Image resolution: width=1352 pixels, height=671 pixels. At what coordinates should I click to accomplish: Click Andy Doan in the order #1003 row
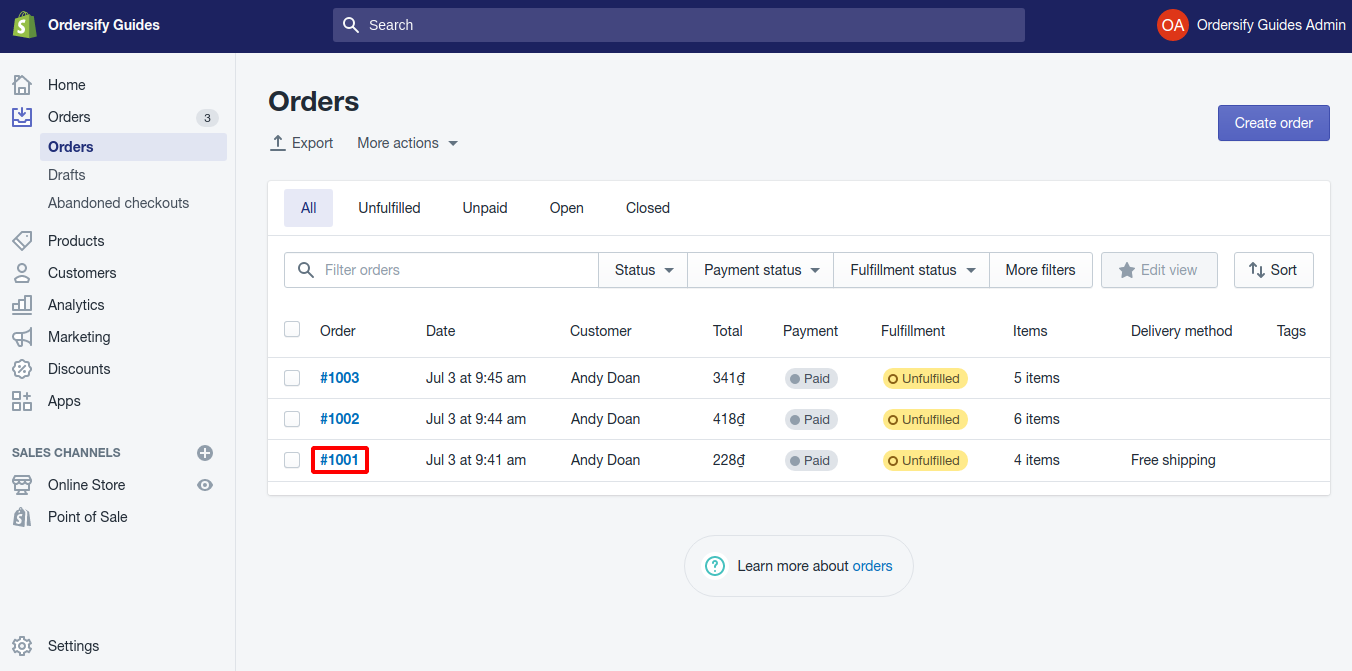(x=605, y=378)
